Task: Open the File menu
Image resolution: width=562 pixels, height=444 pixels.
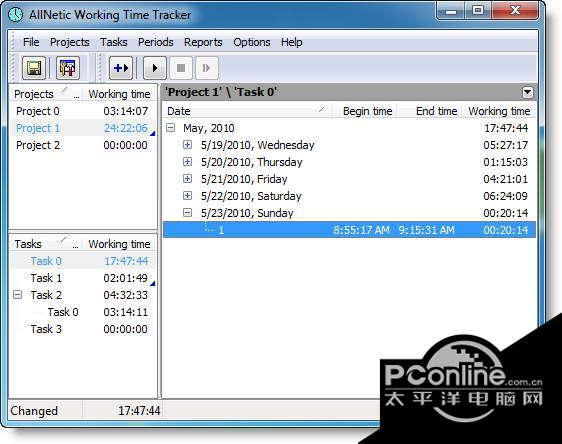Action: (x=31, y=42)
